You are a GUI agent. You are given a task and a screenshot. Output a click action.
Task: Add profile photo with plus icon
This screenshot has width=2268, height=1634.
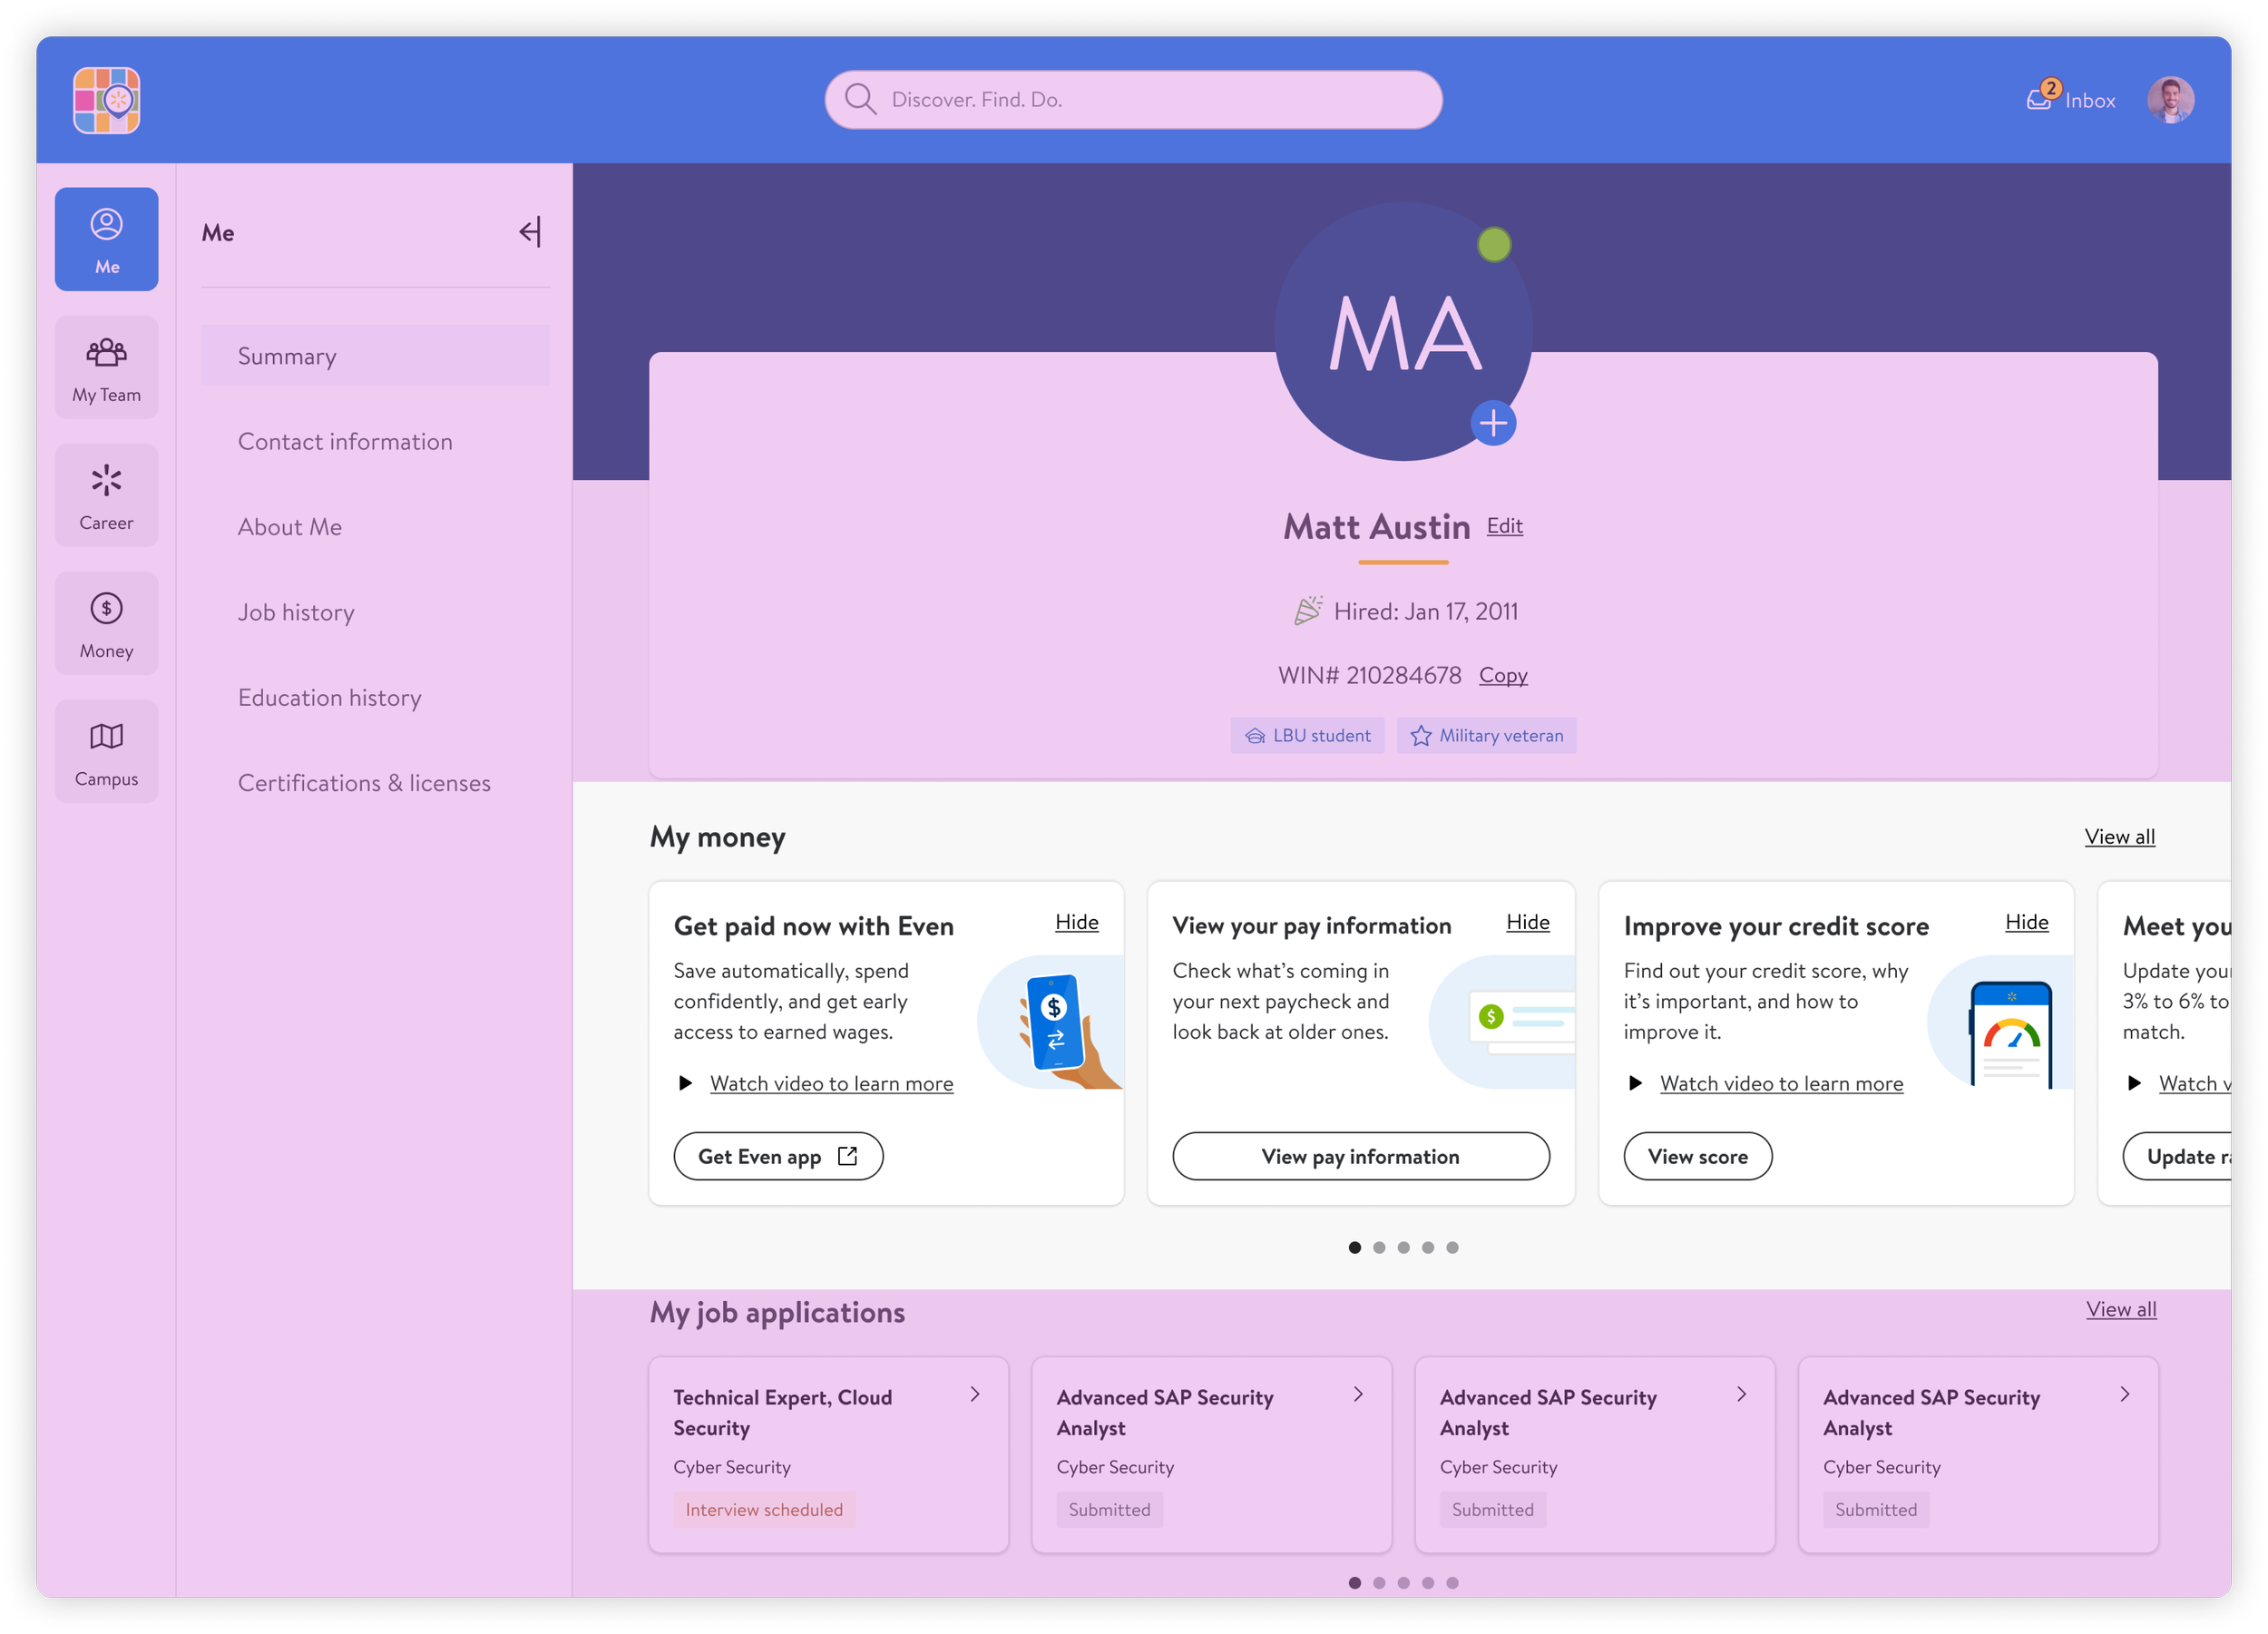click(x=1493, y=423)
